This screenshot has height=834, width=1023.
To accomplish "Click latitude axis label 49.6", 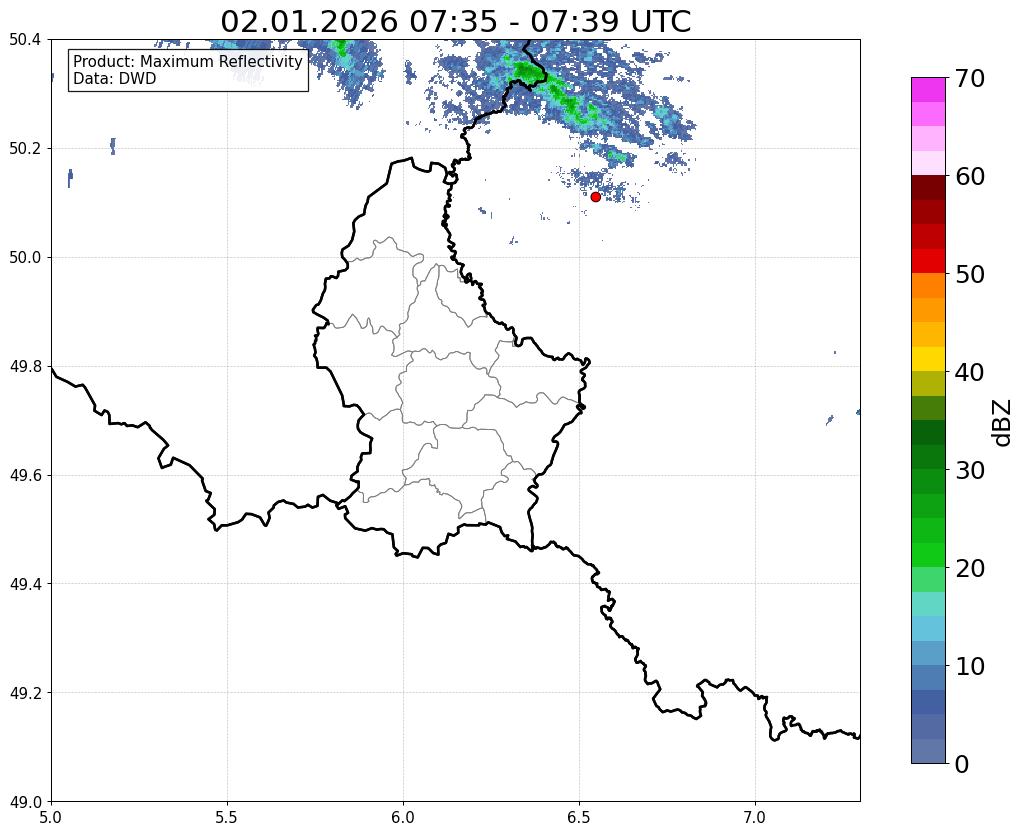I will point(25,476).
